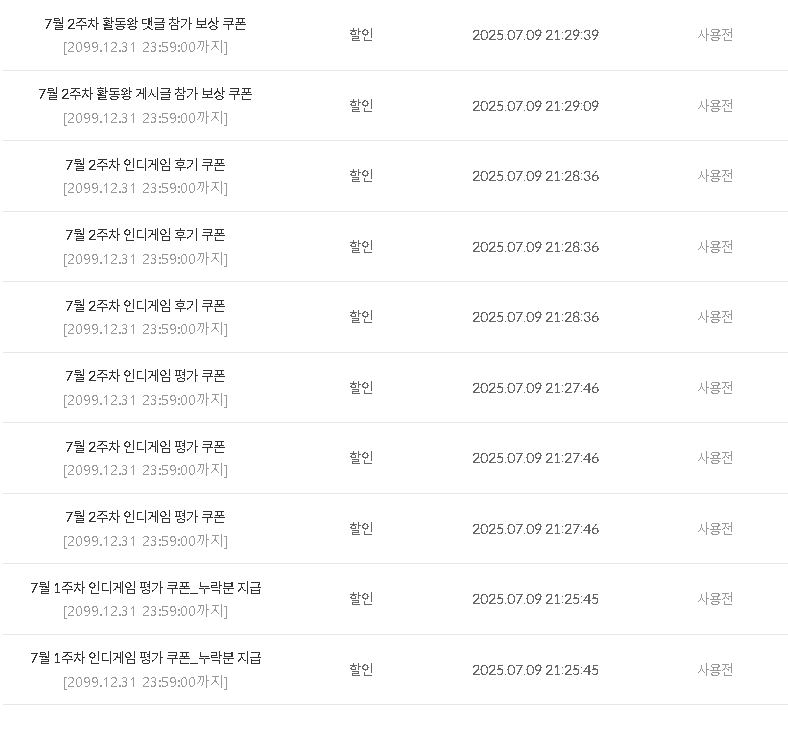
Task: Open the 활동왕 댓글 참가 보상 쿠폰 entry
Action: tap(145, 24)
